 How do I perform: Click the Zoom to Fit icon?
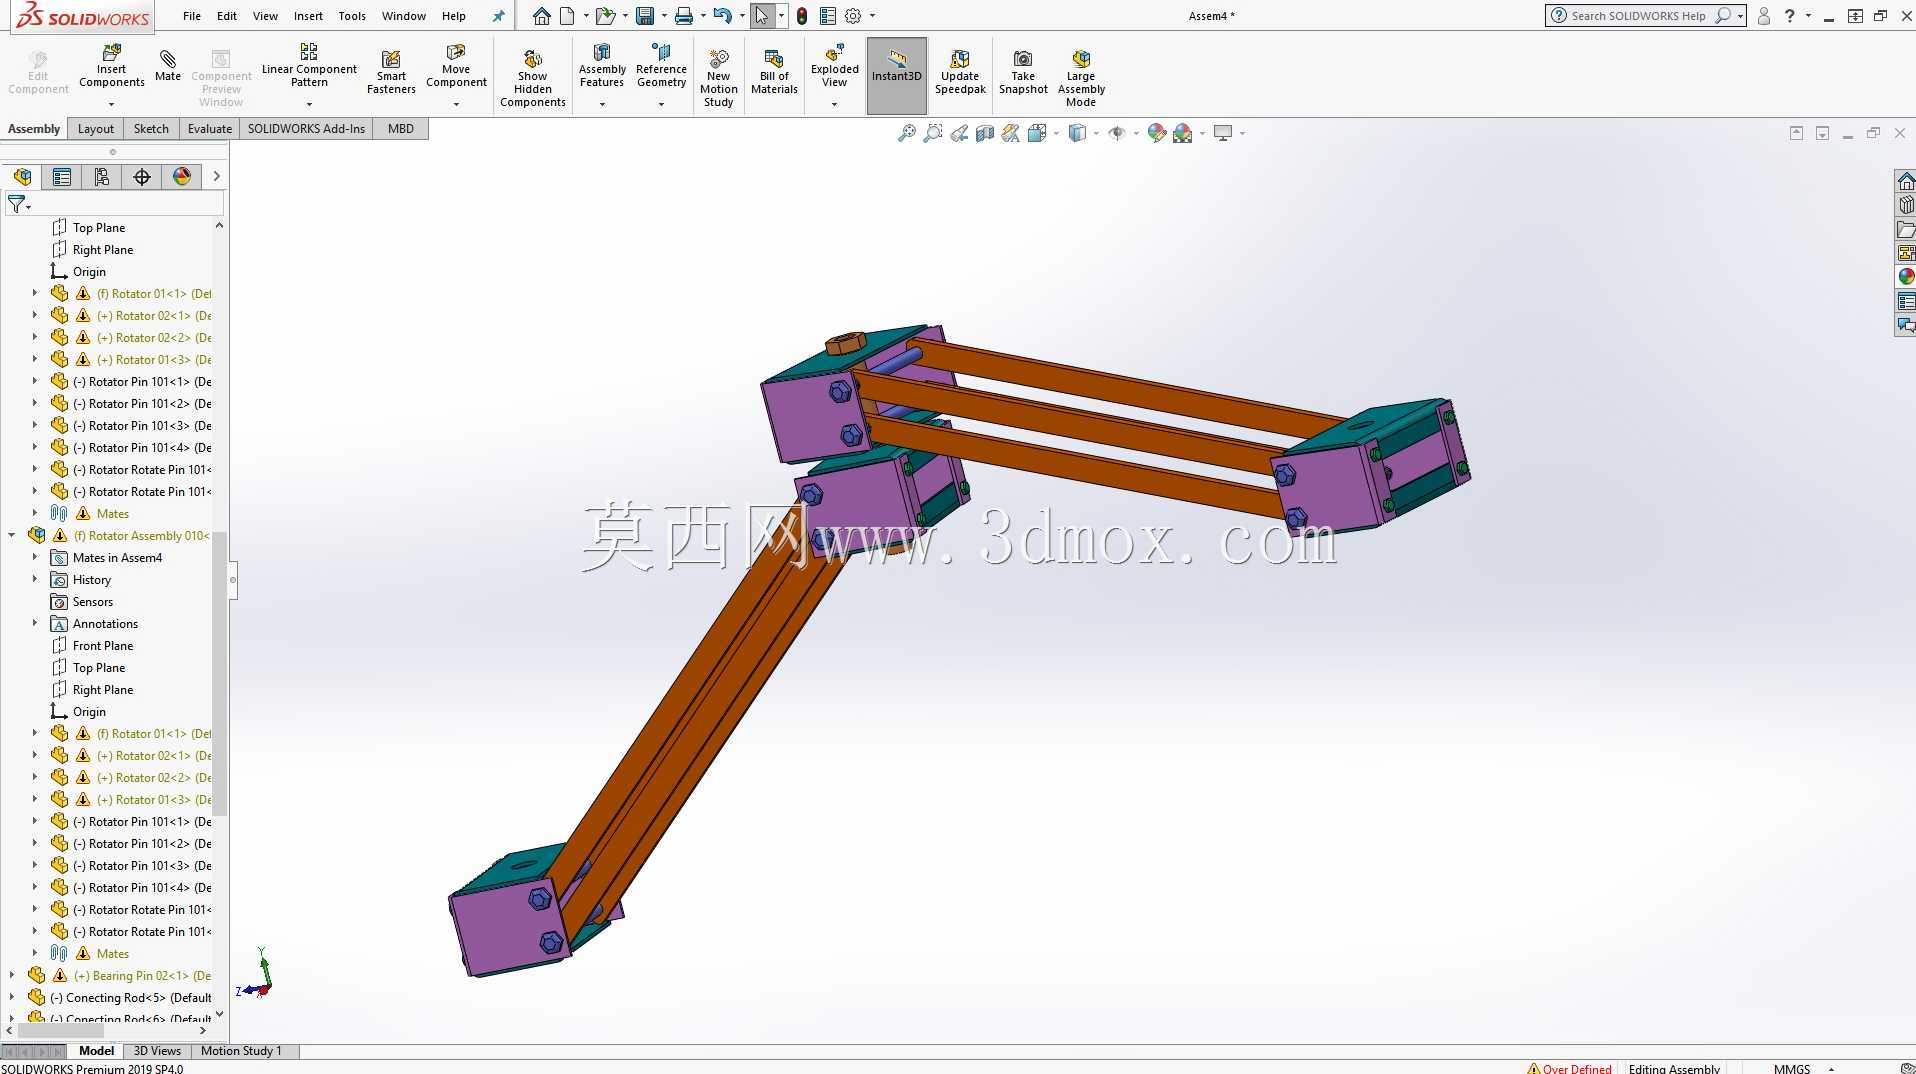pos(907,133)
